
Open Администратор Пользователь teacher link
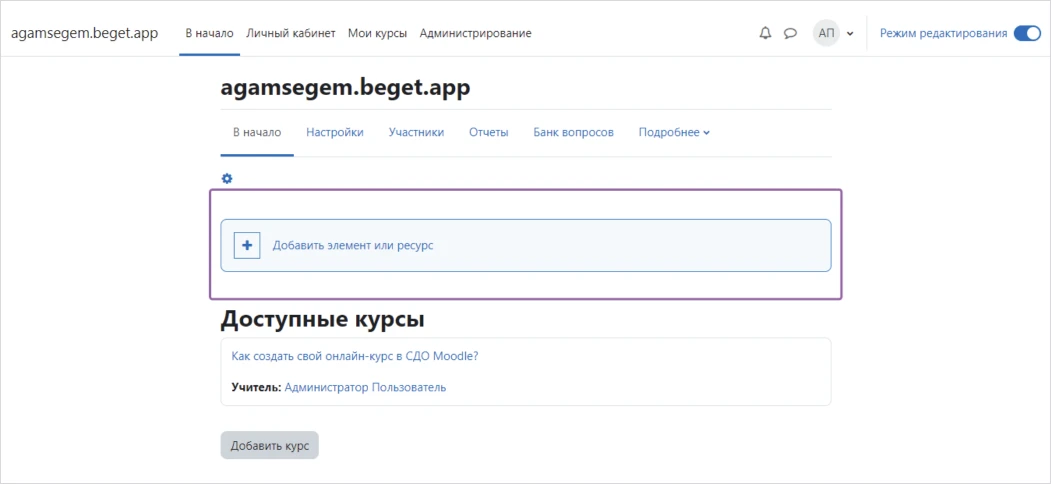click(x=365, y=387)
